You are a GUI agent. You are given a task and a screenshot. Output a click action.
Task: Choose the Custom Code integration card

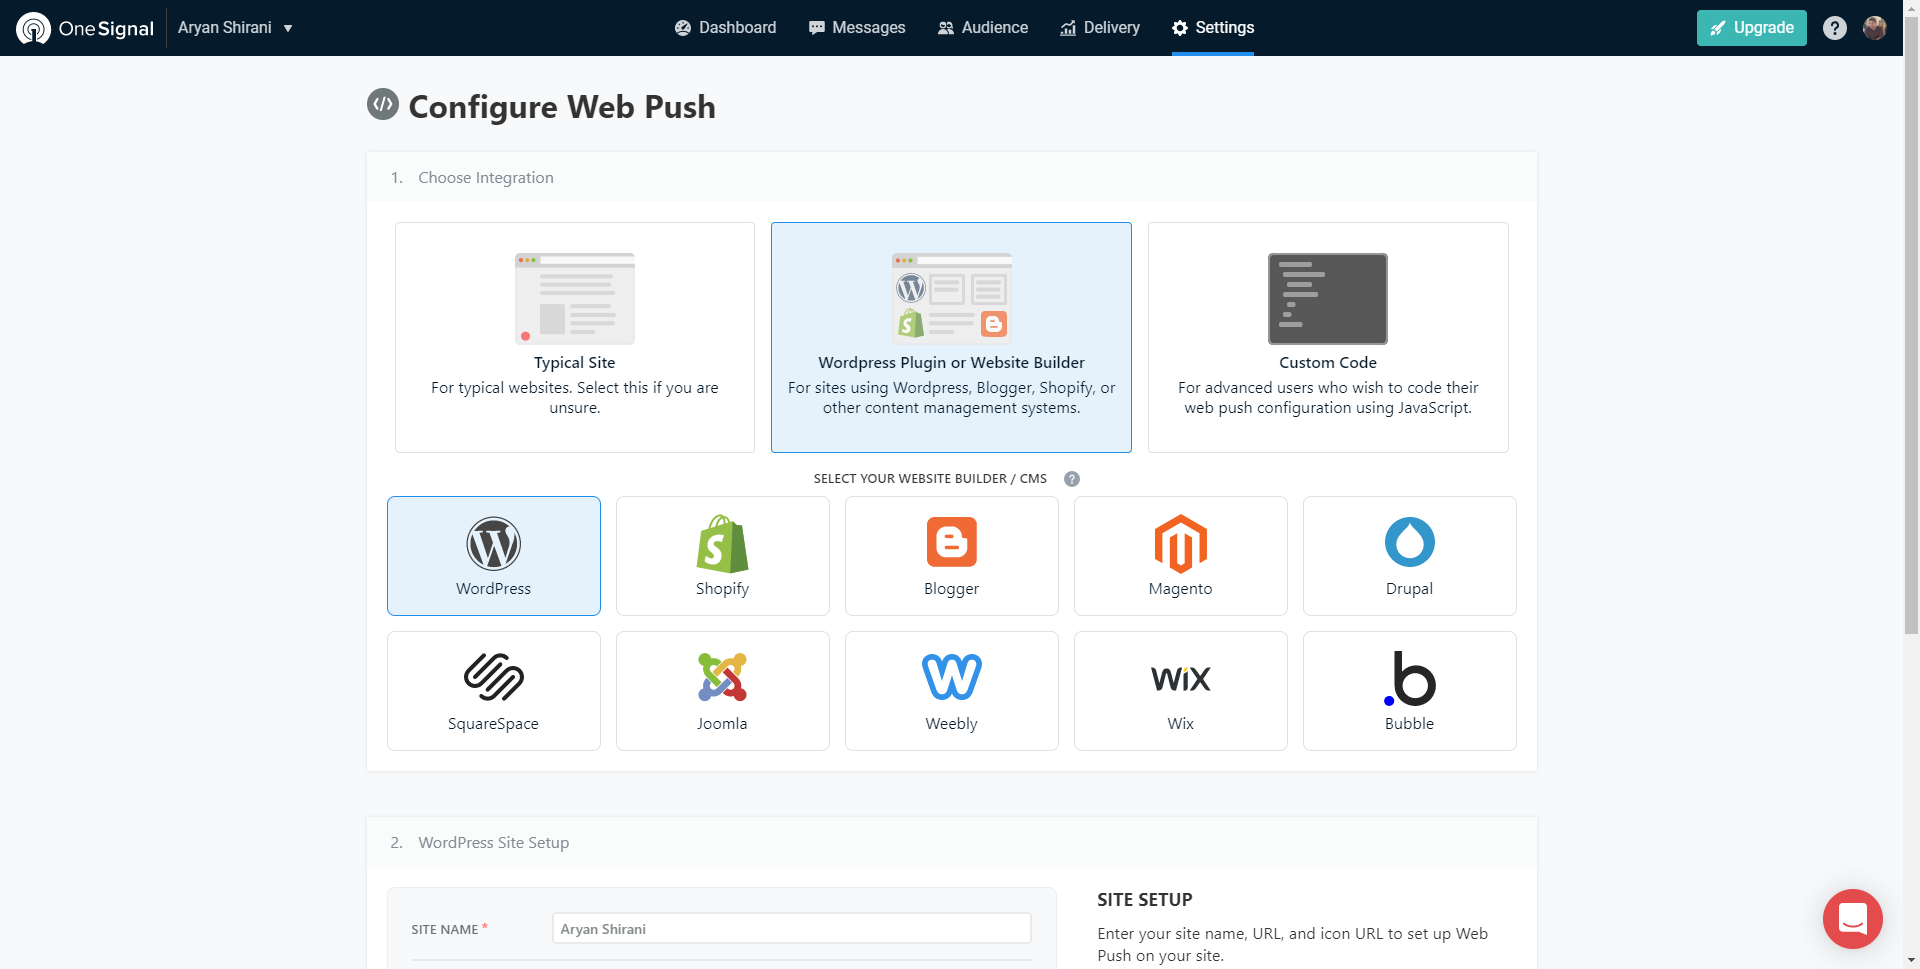1328,337
